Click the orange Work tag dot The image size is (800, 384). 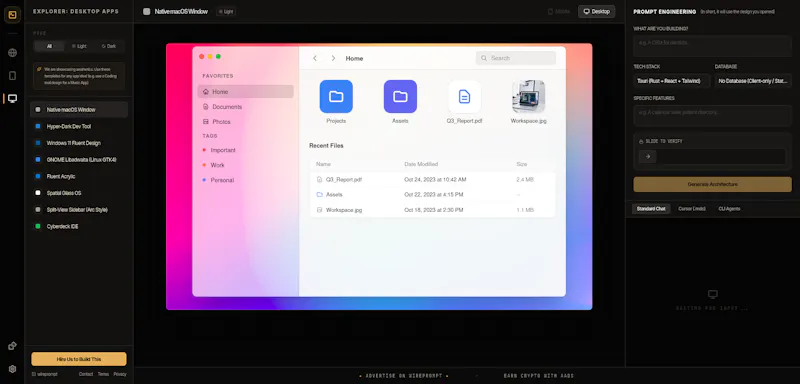204,165
